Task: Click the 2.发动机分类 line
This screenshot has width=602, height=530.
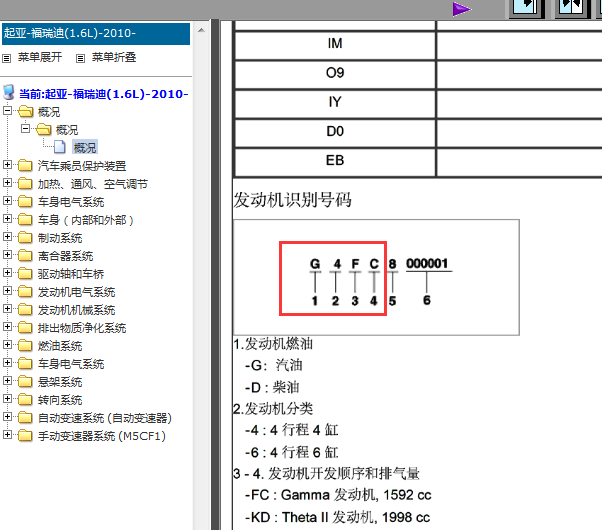Action: point(273,409)
